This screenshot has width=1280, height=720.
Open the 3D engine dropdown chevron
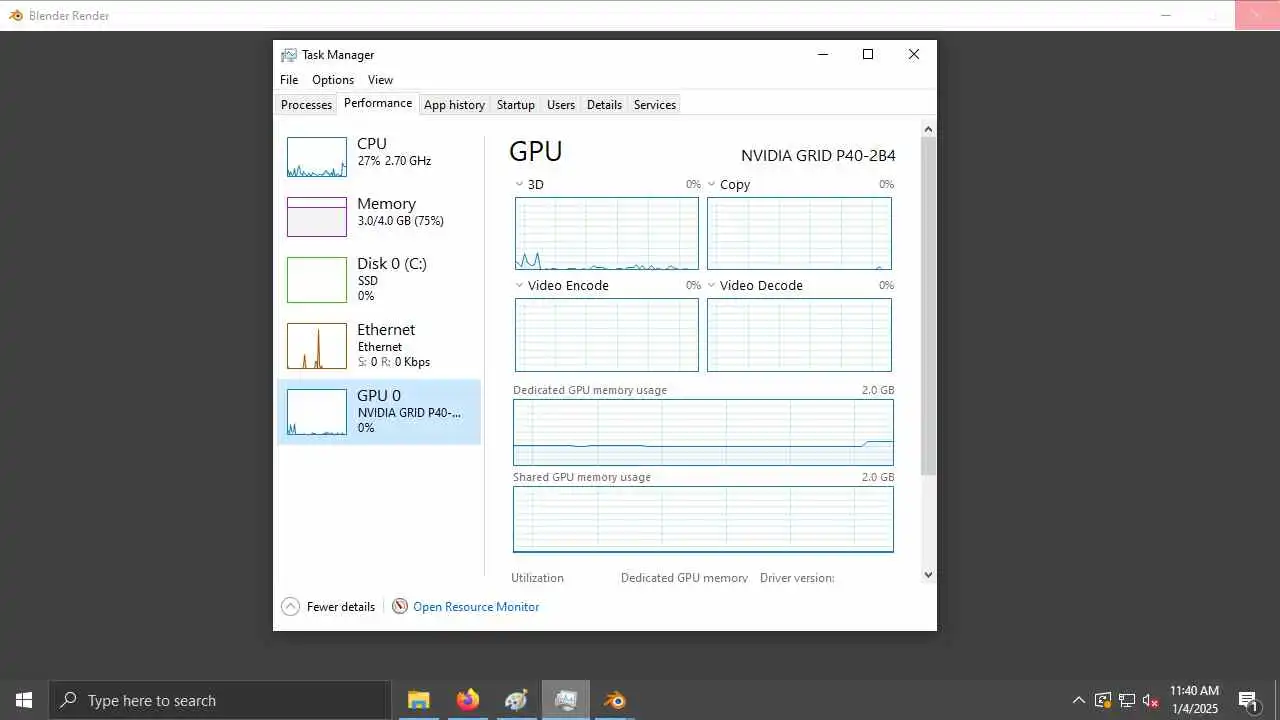519,184
